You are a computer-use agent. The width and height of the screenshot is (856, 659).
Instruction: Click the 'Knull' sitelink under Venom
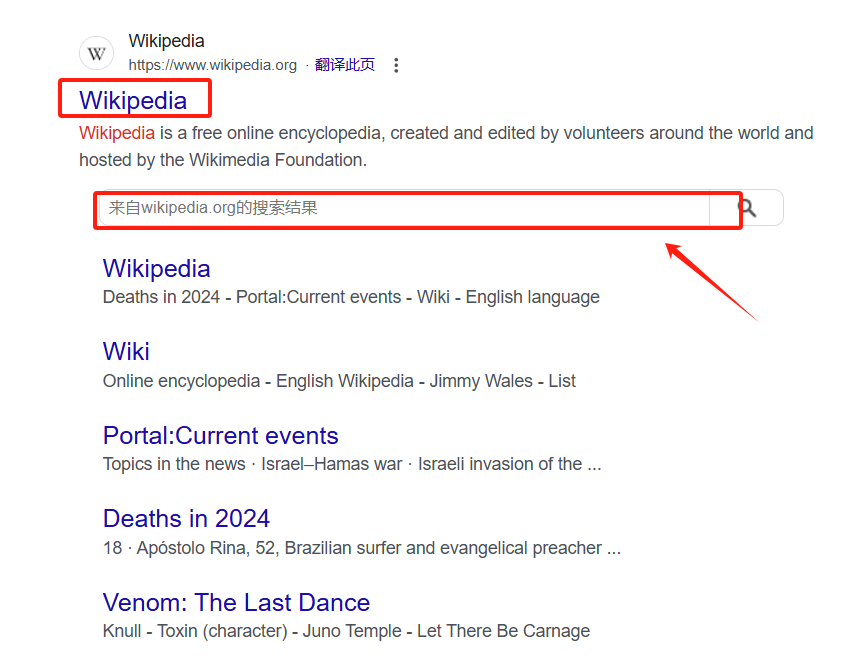click(120, 631)
